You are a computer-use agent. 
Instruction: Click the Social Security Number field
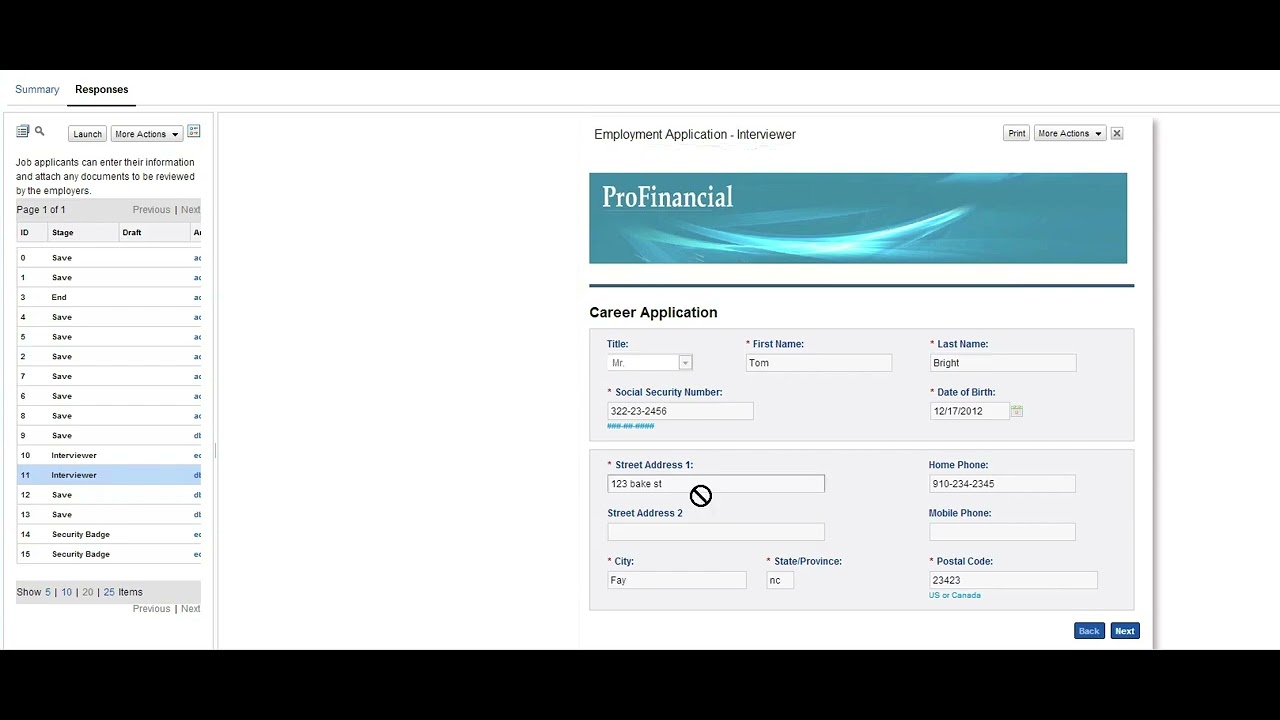[x=680, y=411]
